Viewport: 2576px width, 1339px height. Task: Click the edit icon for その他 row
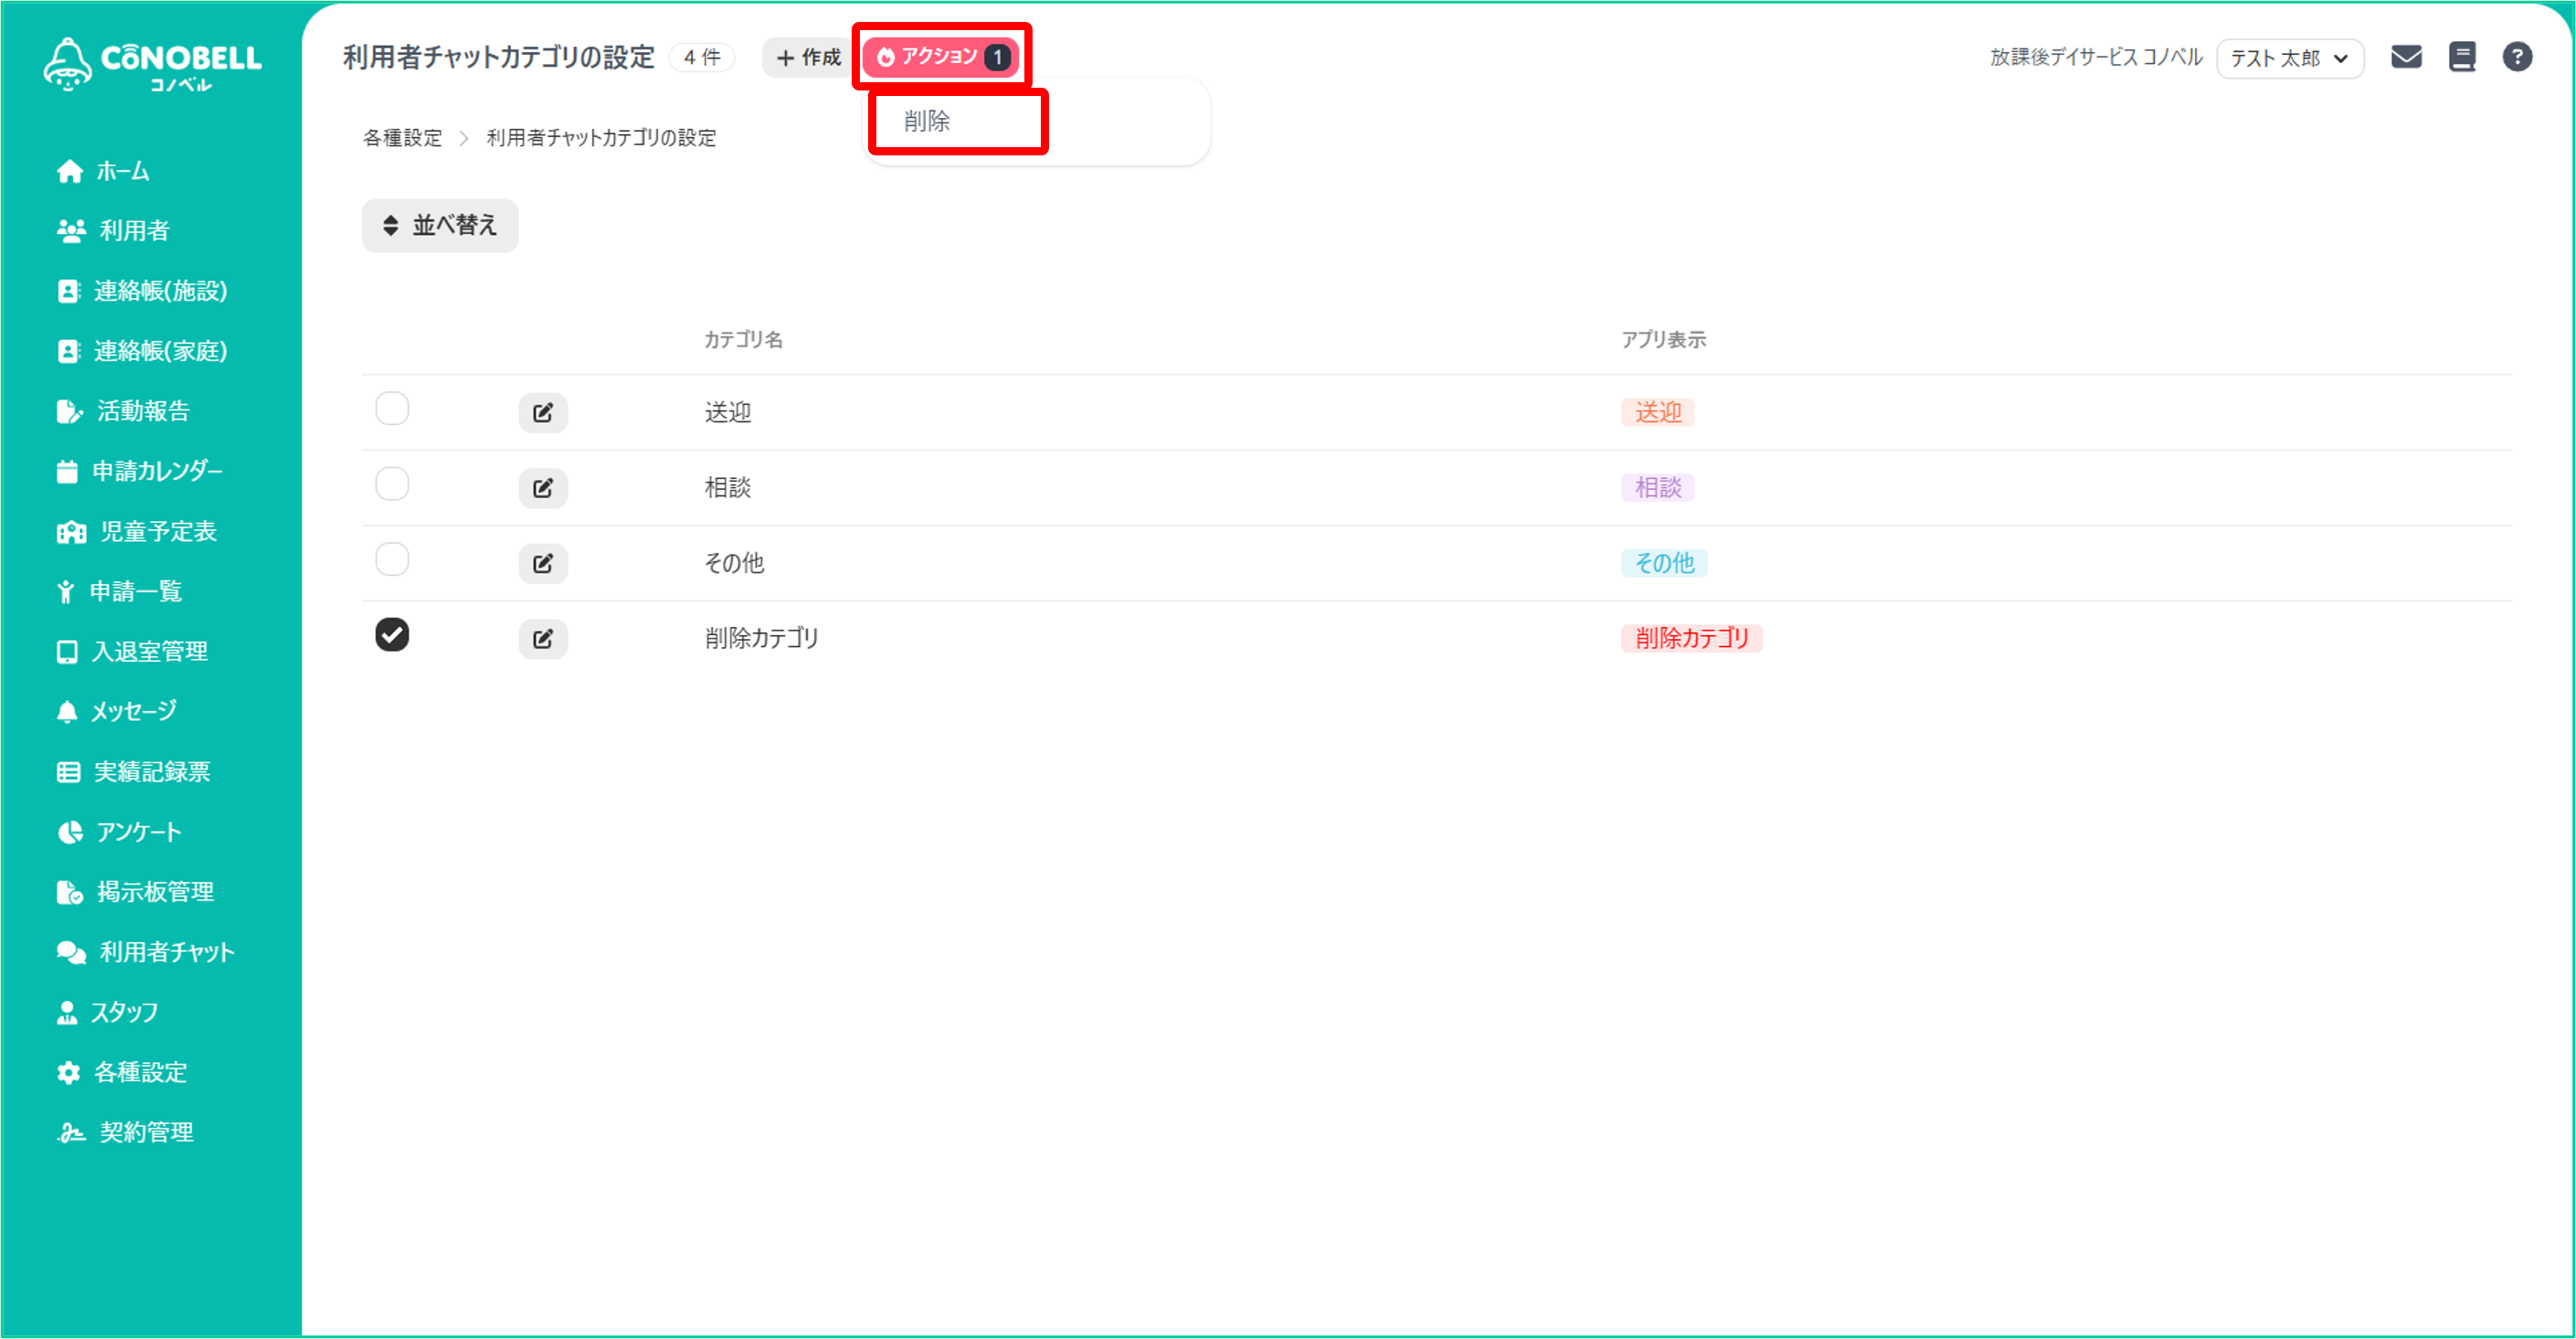point(543,563)
